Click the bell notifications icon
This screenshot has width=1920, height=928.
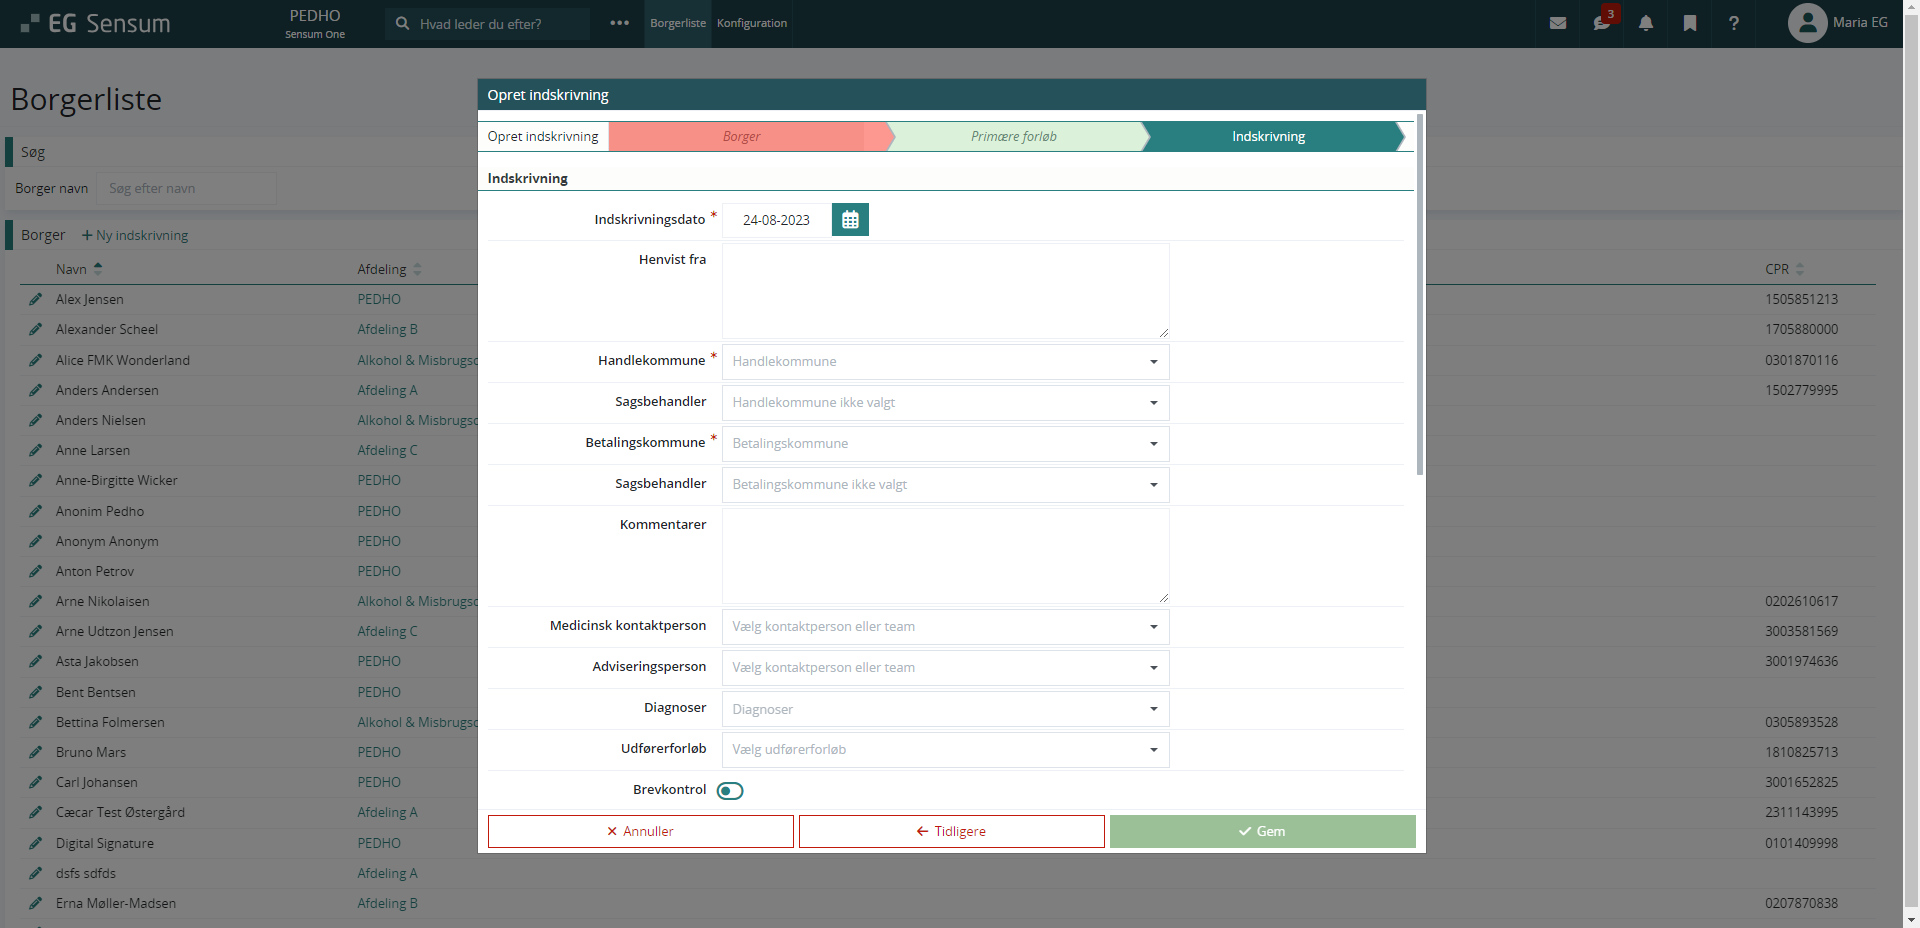coord(1646,23)
